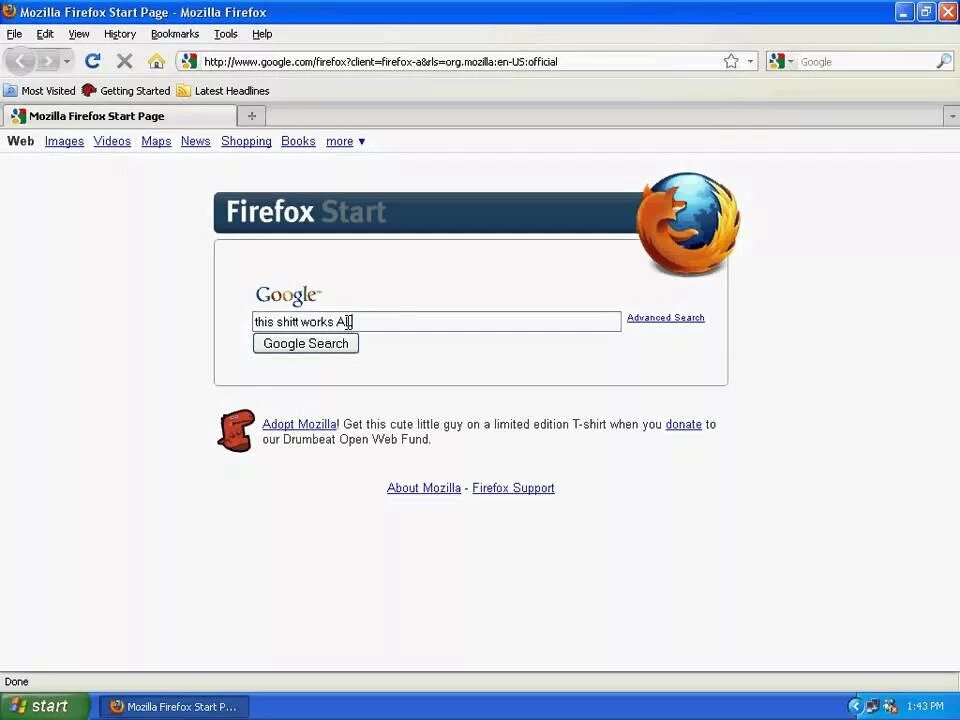Click the magnifying glass search icon

[x=944, y=61]
